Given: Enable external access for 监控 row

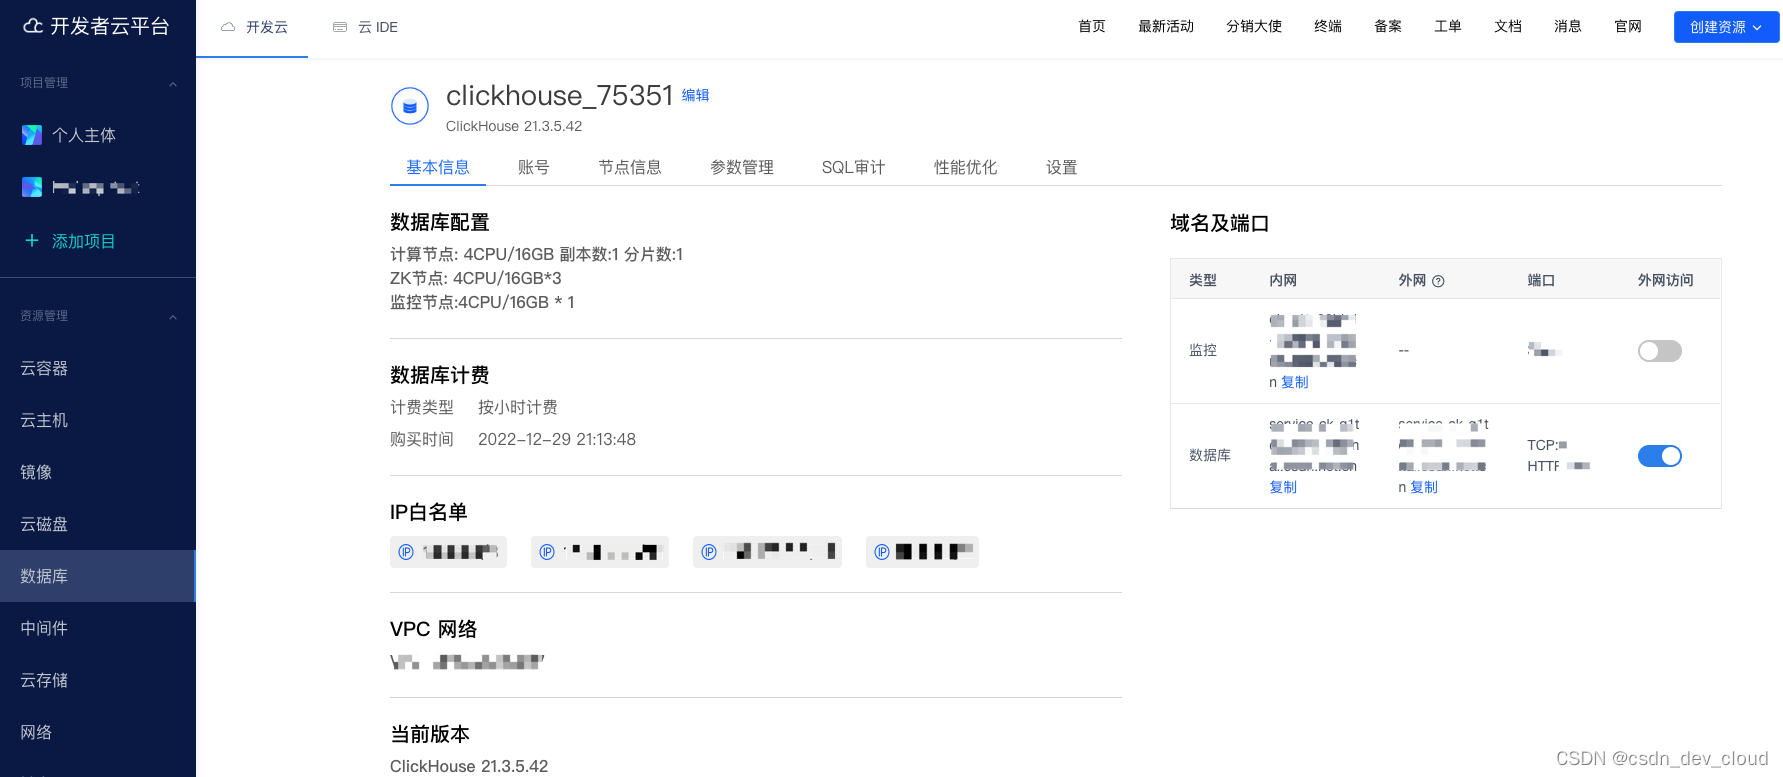Looking at the screenshot, I should 1660,351.
